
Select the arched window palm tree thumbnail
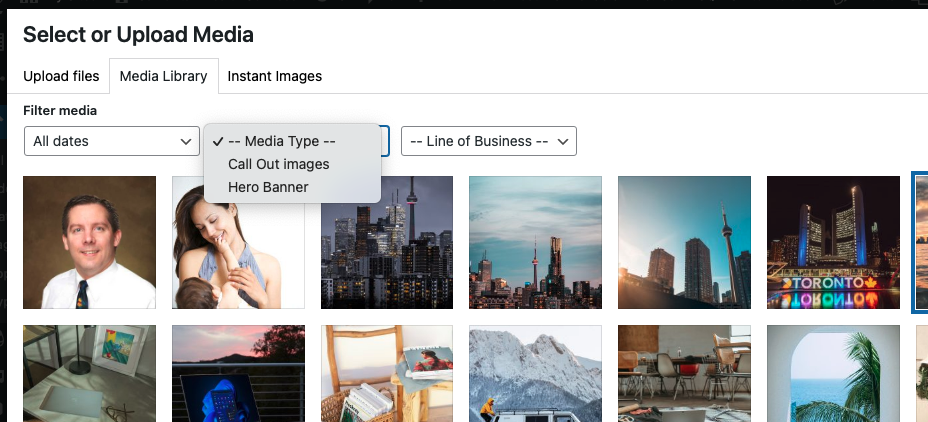[833, 373]
